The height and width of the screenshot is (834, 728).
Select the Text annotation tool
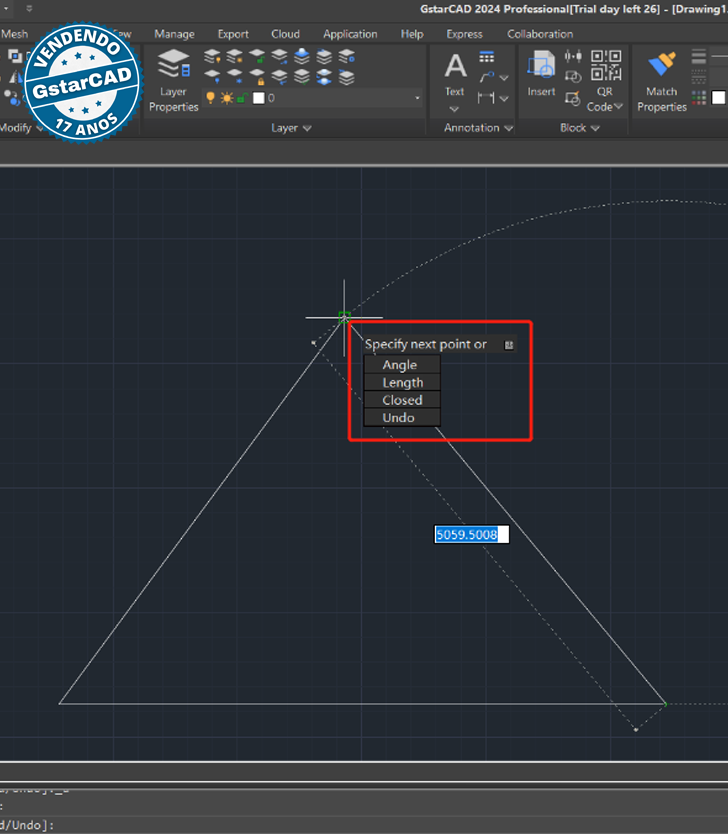pos(455,73)
